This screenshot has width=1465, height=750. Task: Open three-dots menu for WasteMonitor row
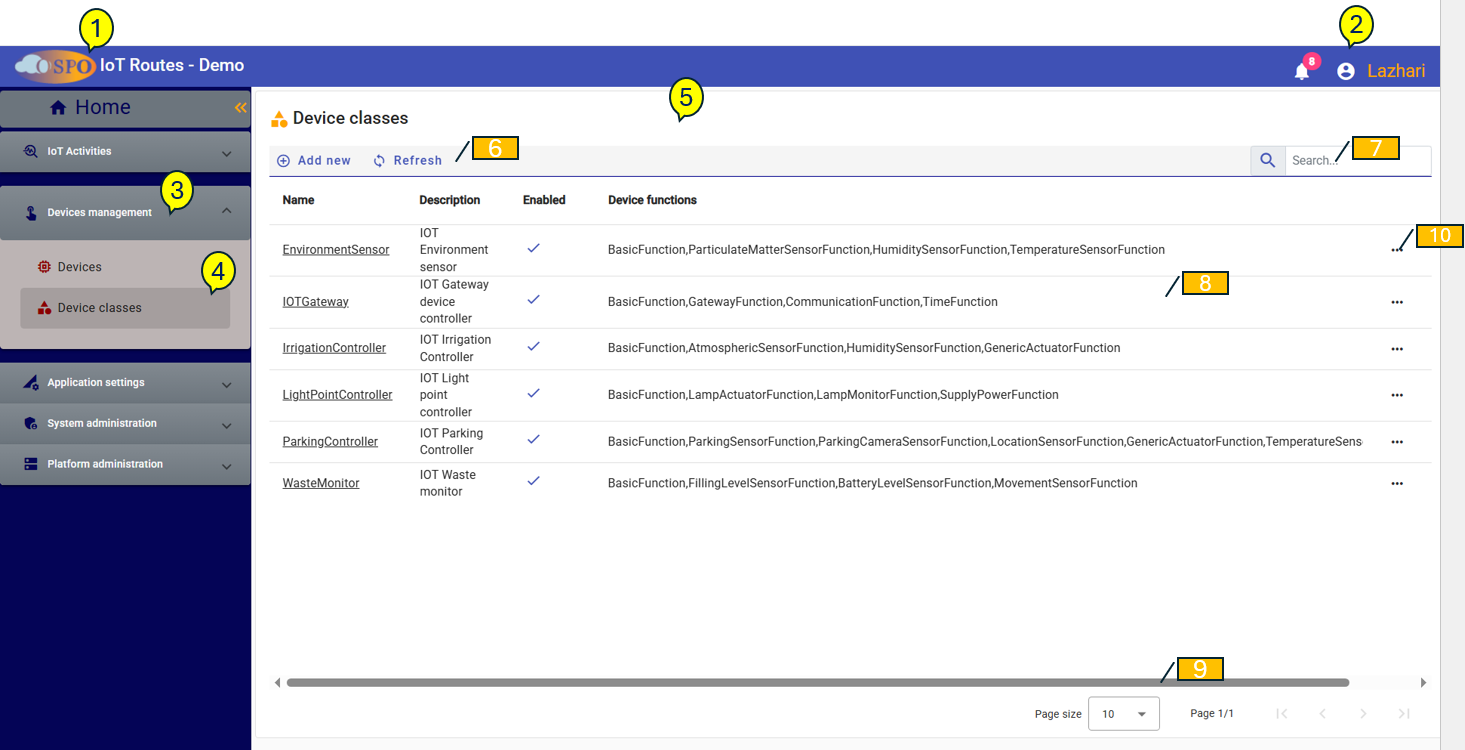click(1397, 483)
